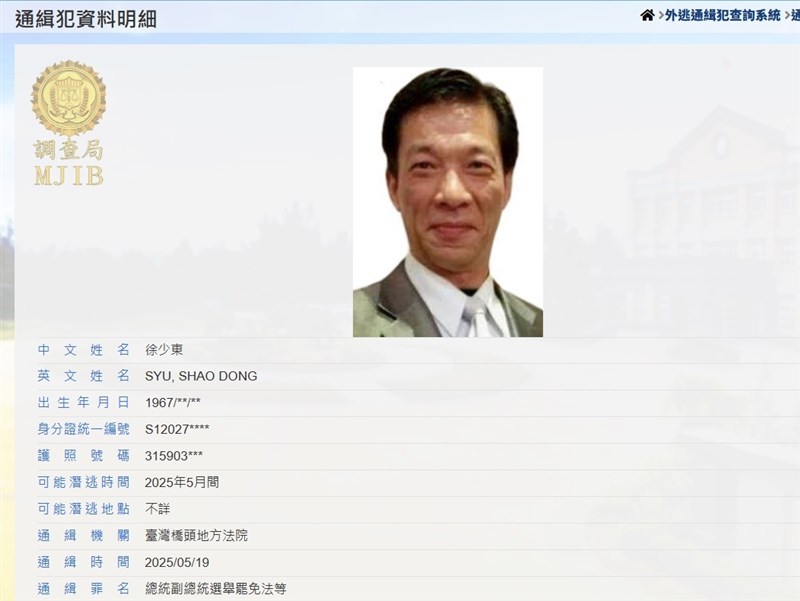The width and height of the screenshot is (800, 601).
Task: Click the 通緝機關 field label
Action: pos(84,536)
